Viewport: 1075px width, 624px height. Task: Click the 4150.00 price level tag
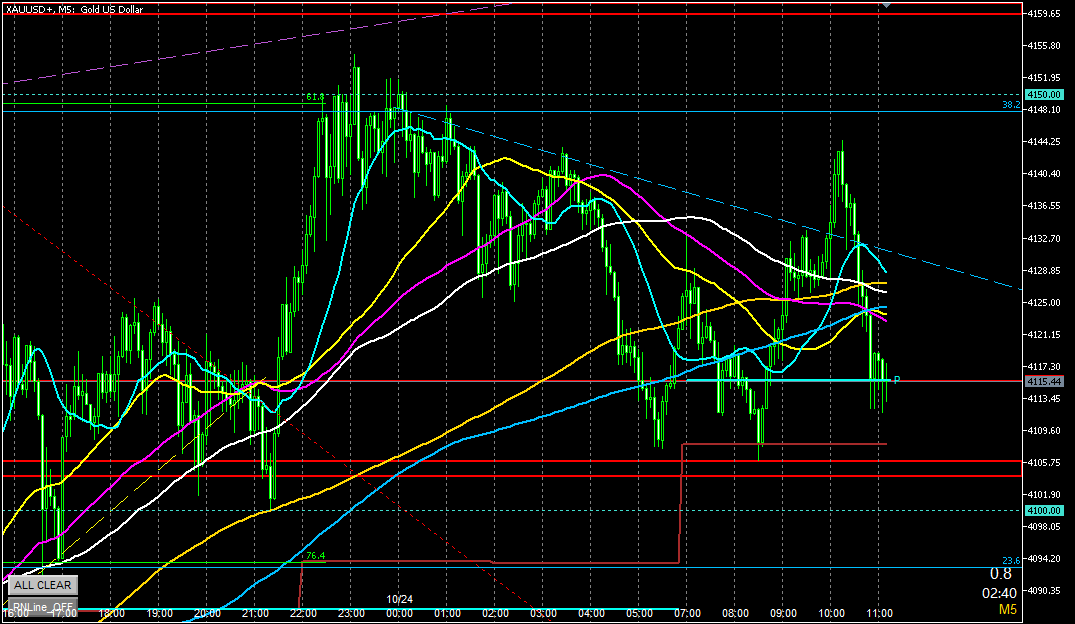click(x=1041, y=94)
